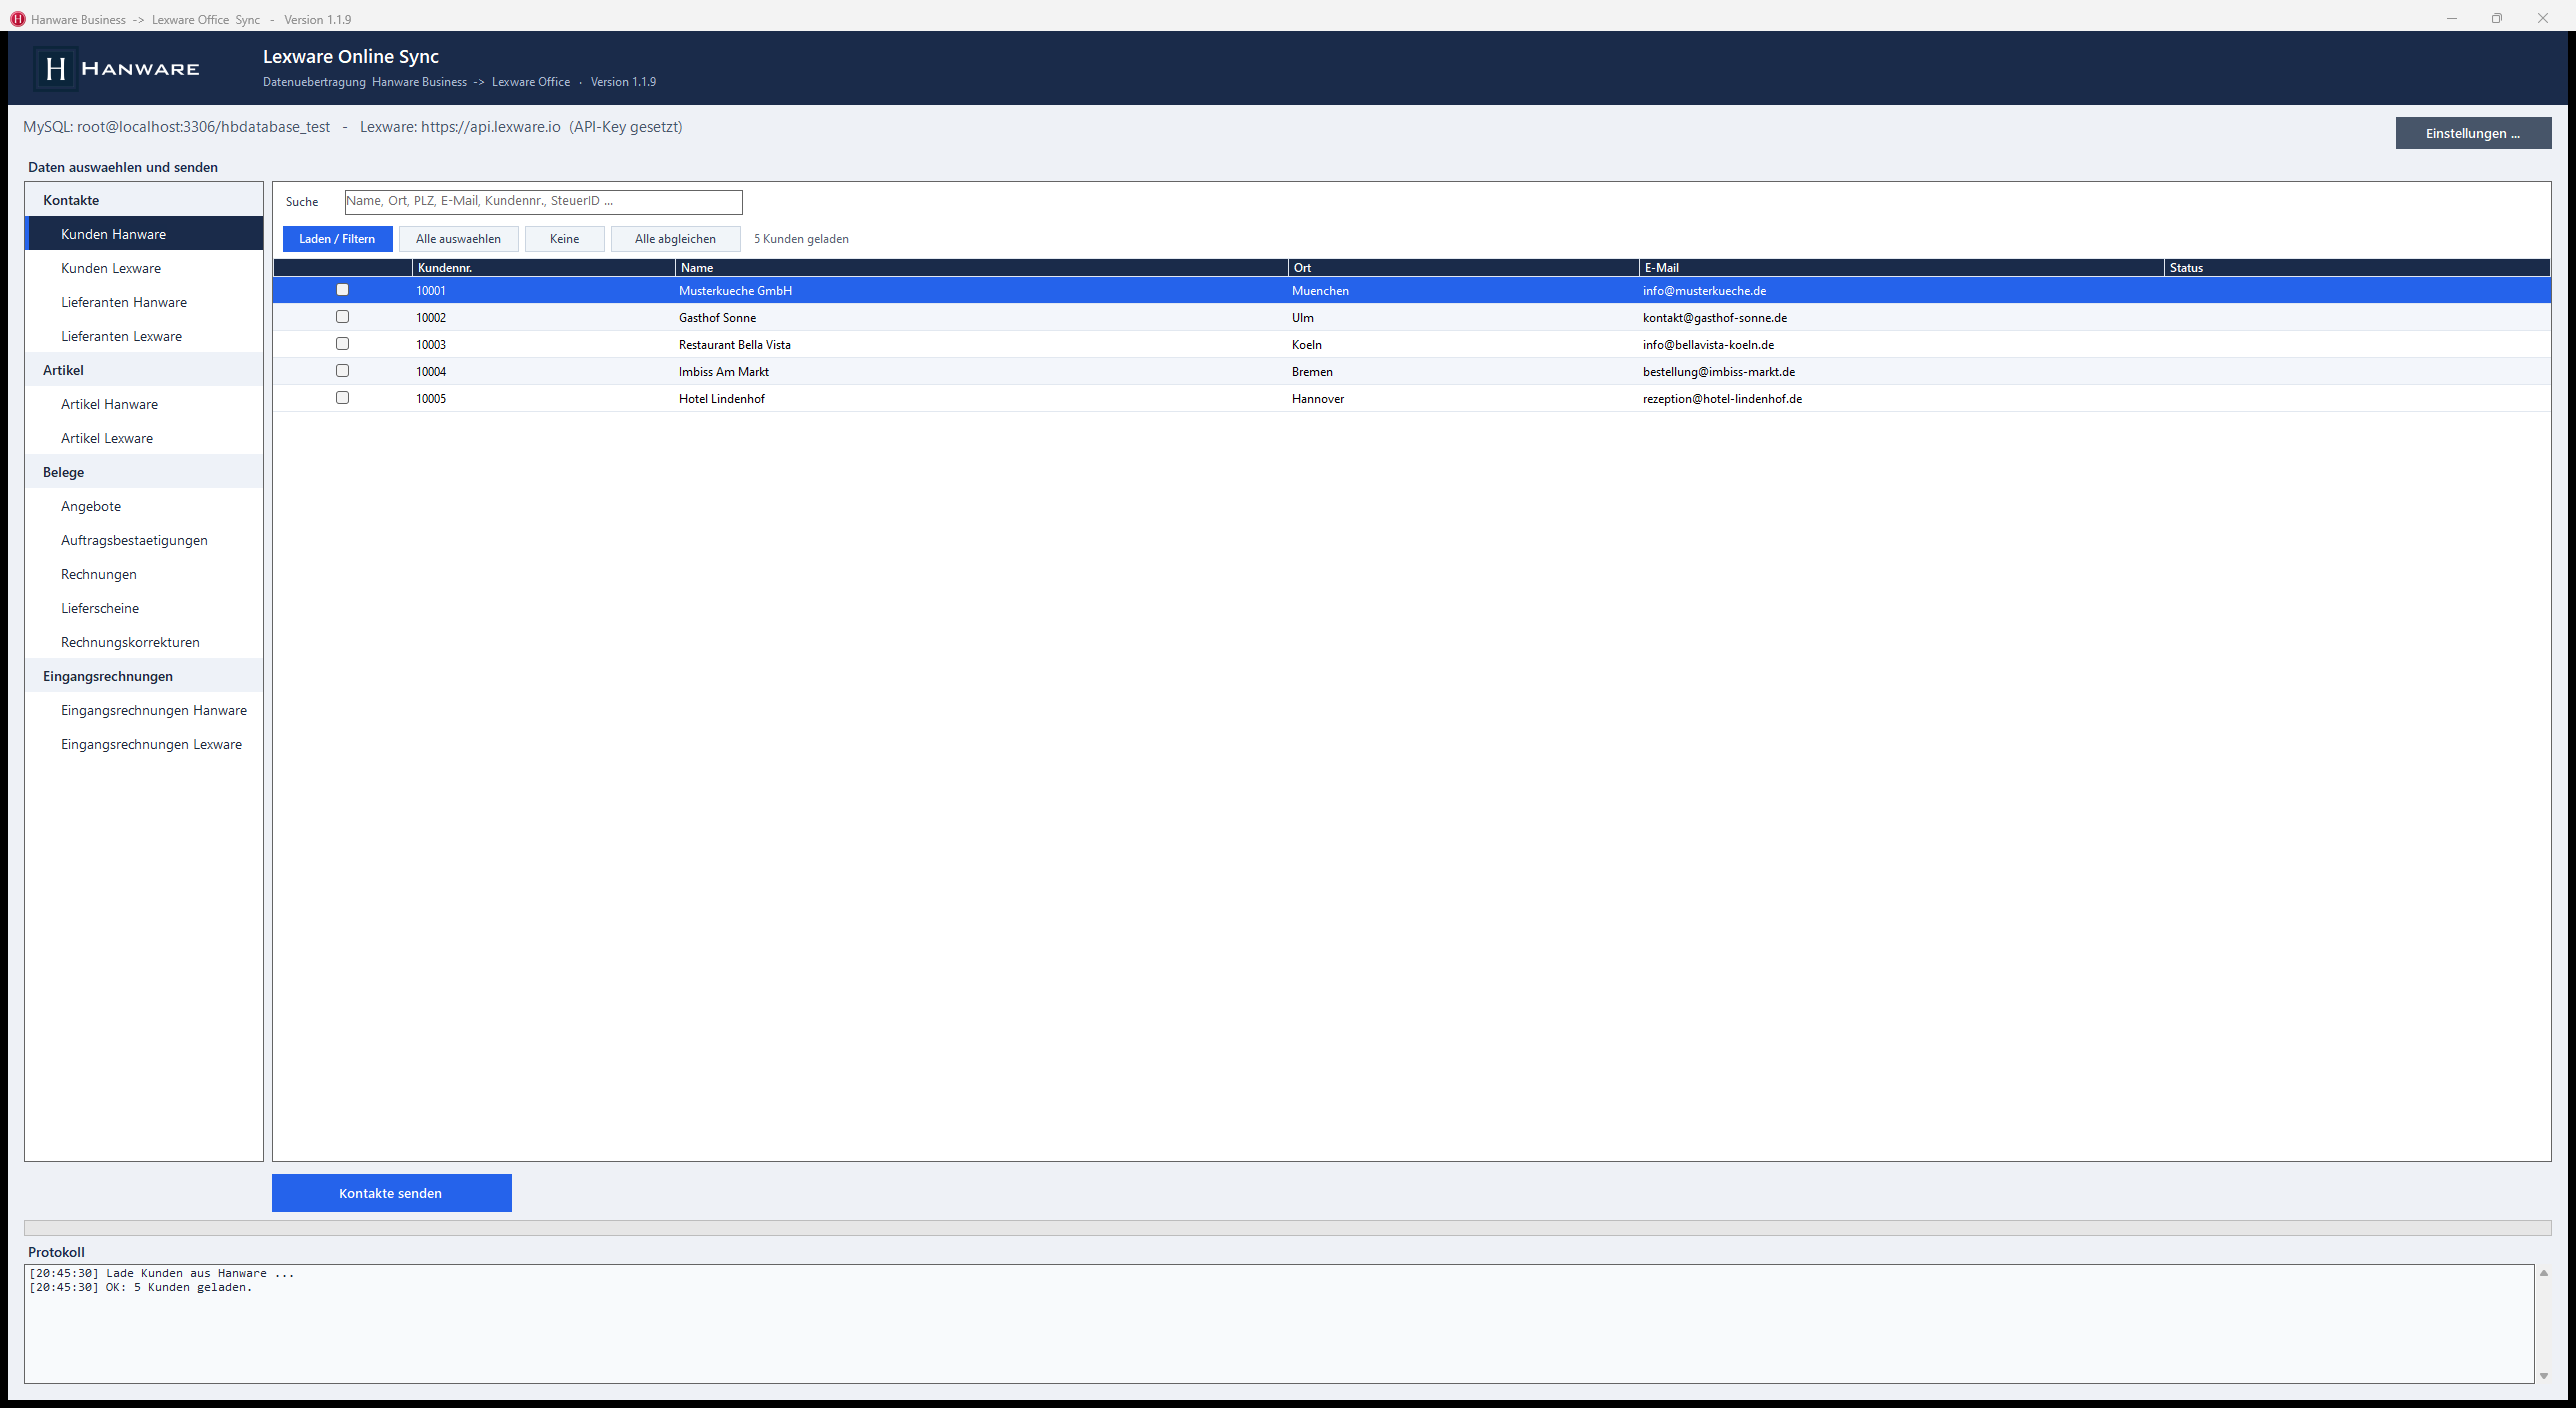Open Lieferanten Lexware in sidebar
The width and height of the screenshot is (2576, 1408).
(144, 336)
